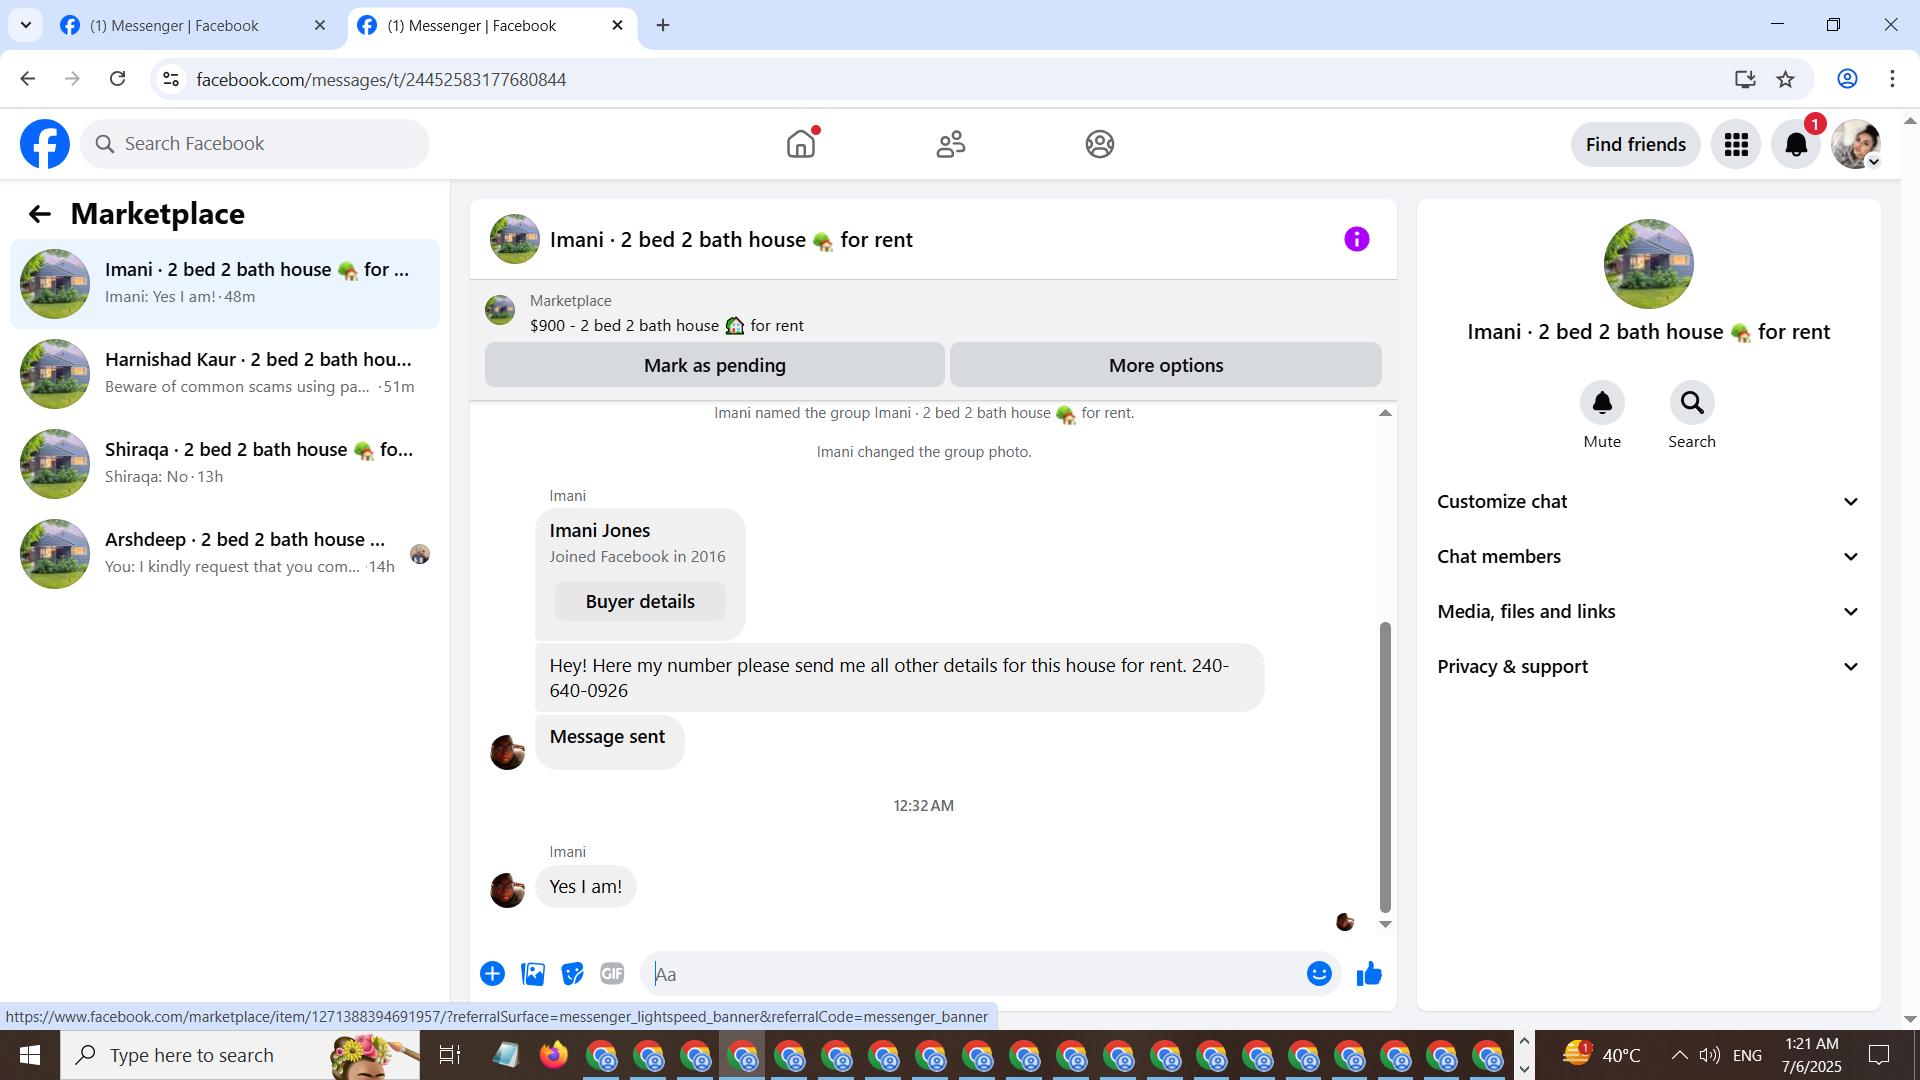Mute this conversation with the bell icon
The image size is (1920, 1080).
(1602, 403)
